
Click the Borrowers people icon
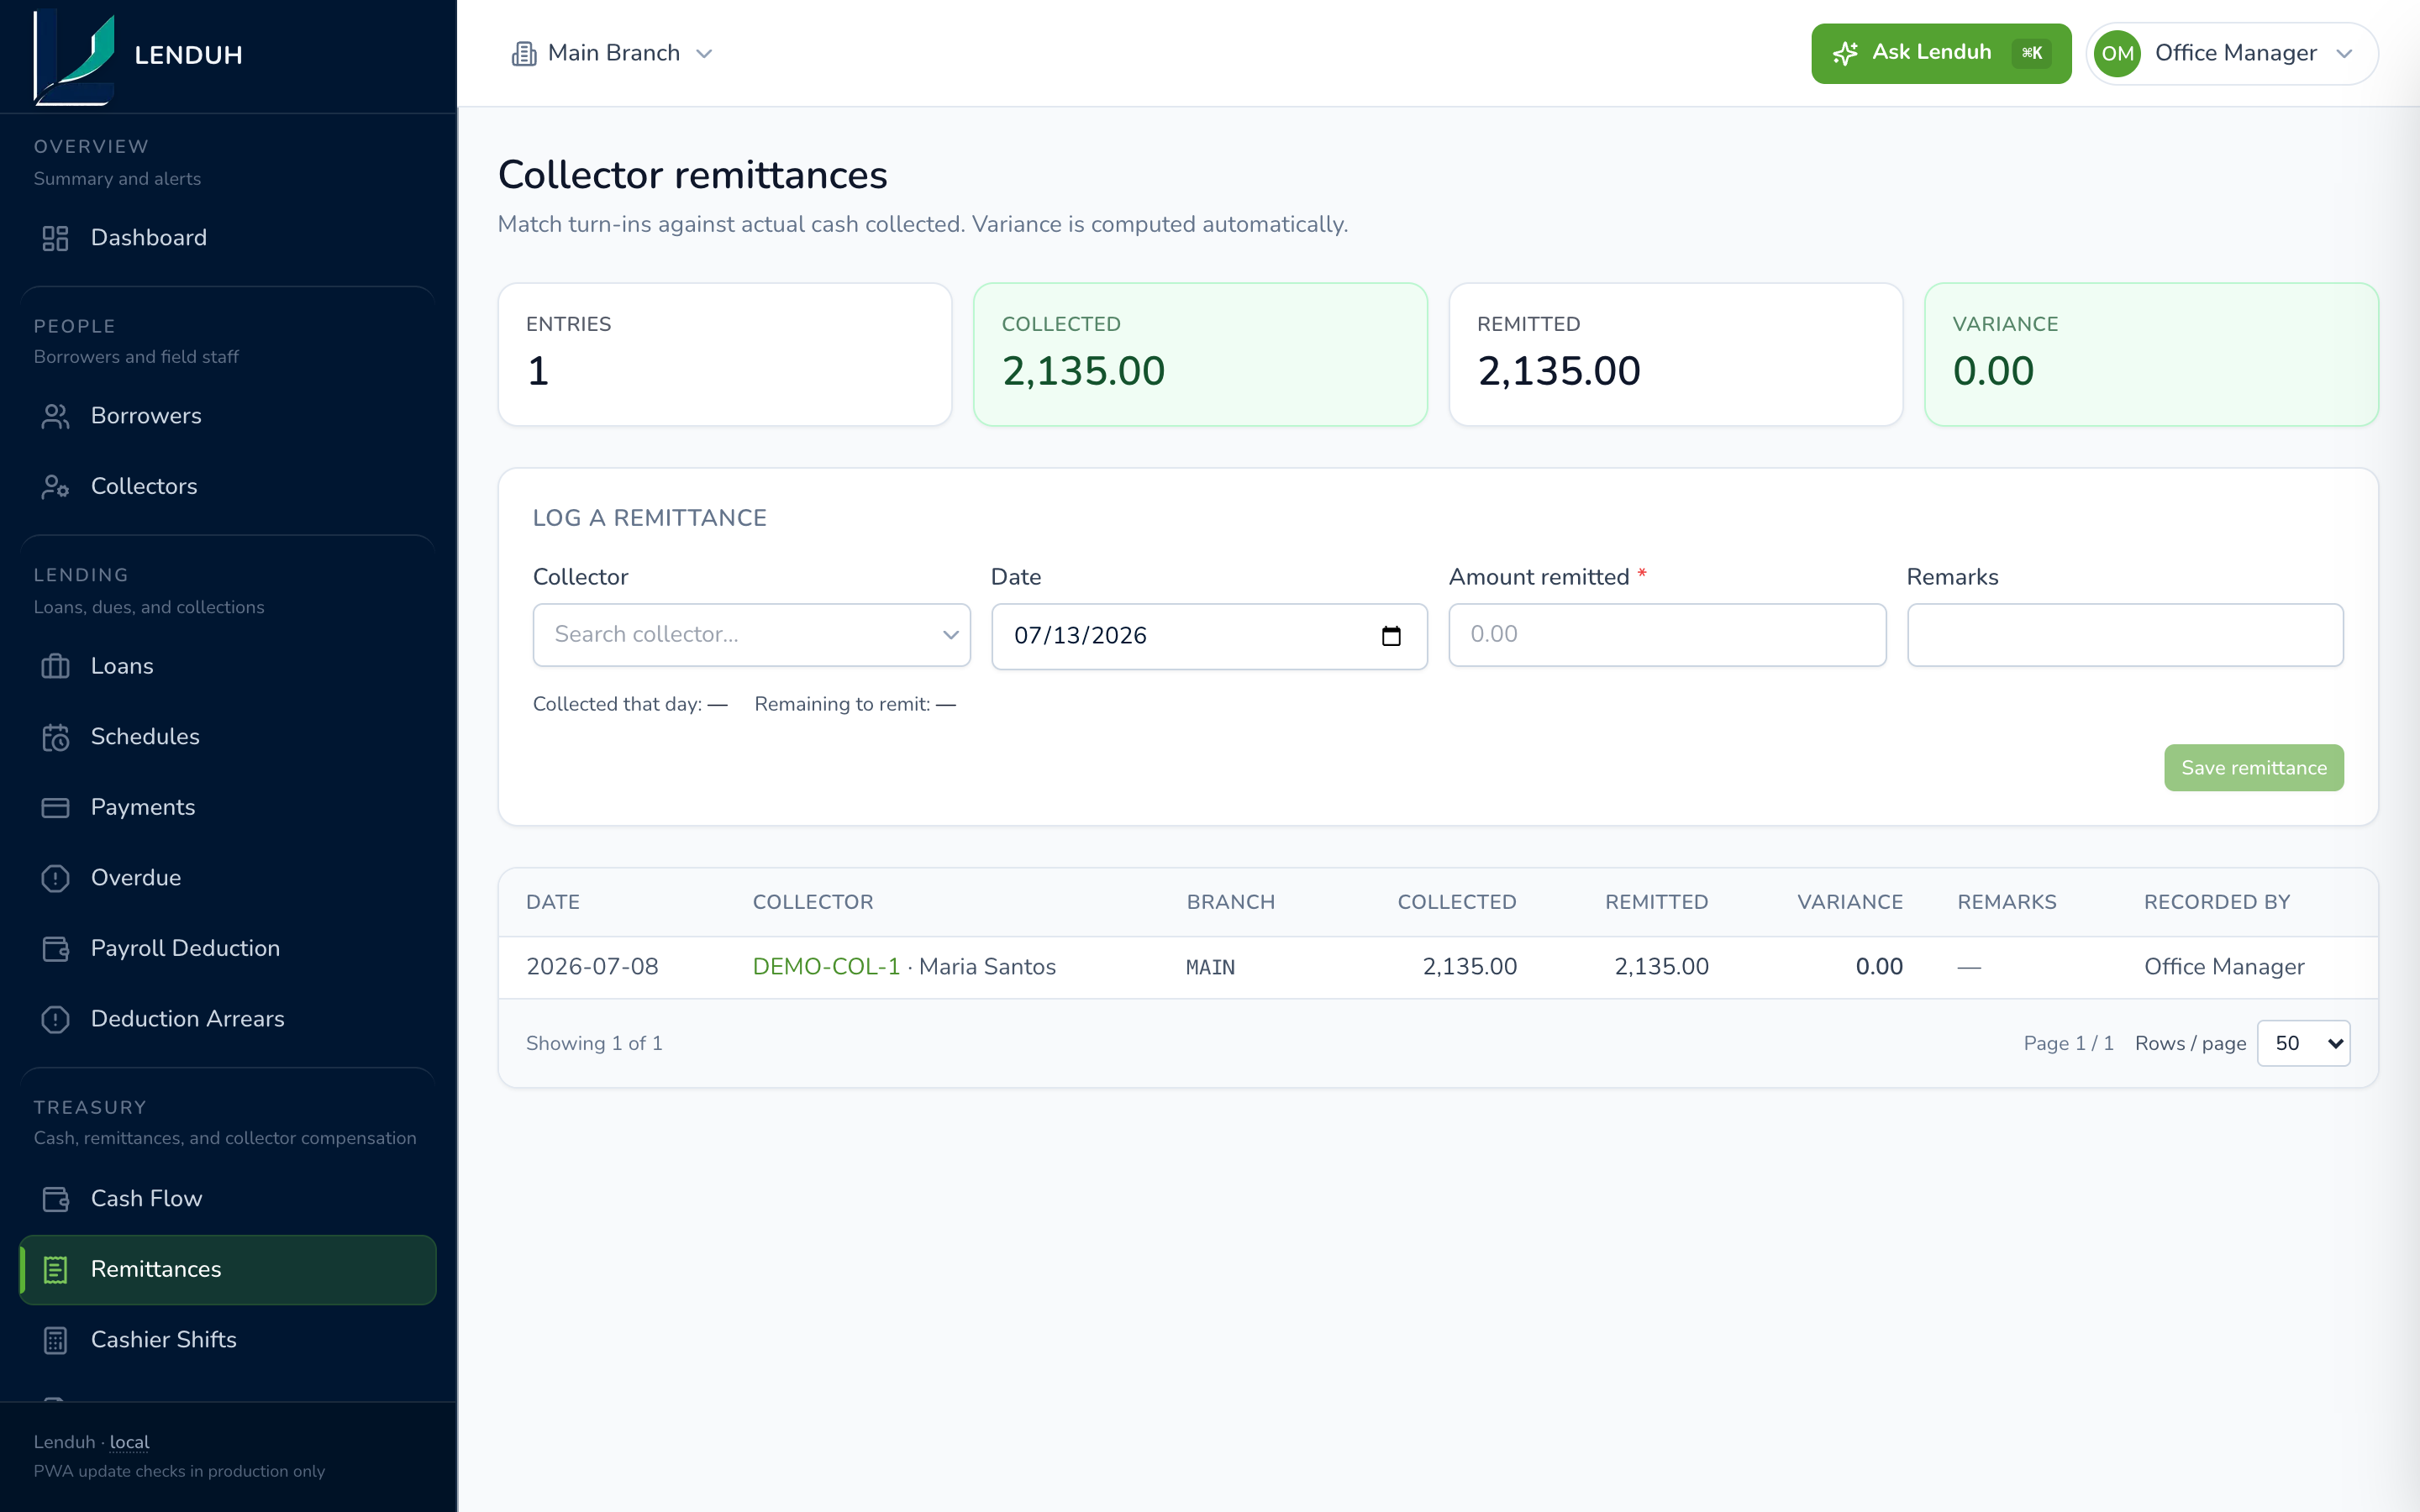(55, 416)
